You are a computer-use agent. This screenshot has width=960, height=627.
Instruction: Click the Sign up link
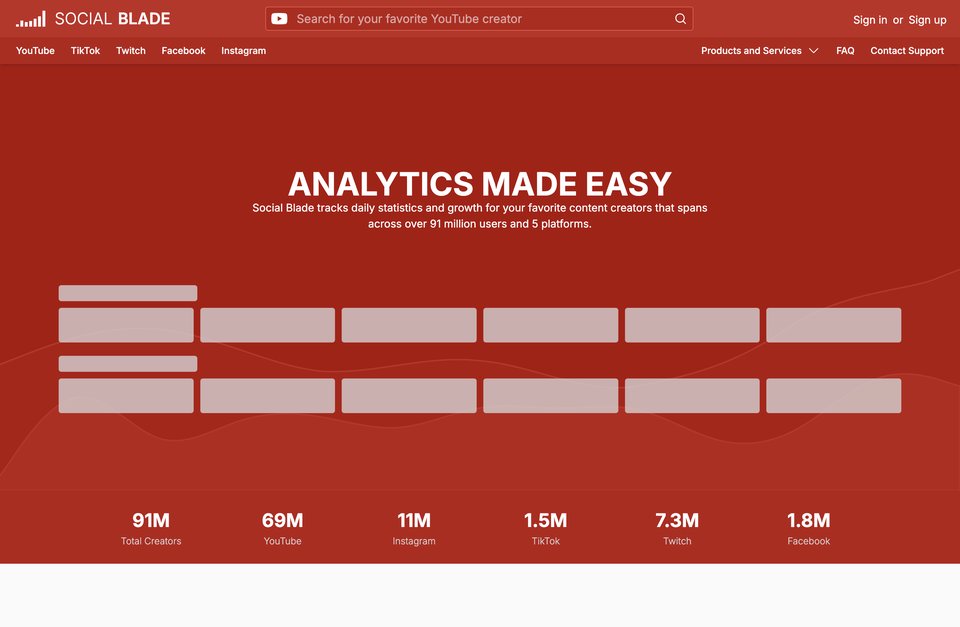click(927, 20)
